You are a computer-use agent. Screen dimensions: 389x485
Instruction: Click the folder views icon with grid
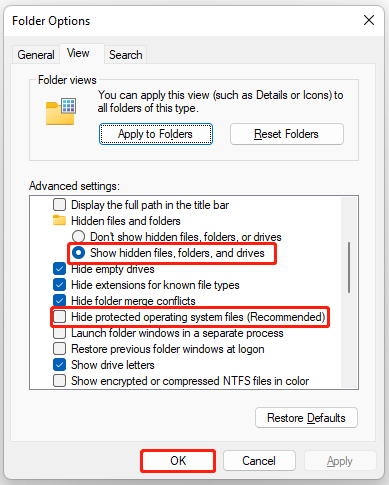(x=61, y=112)
